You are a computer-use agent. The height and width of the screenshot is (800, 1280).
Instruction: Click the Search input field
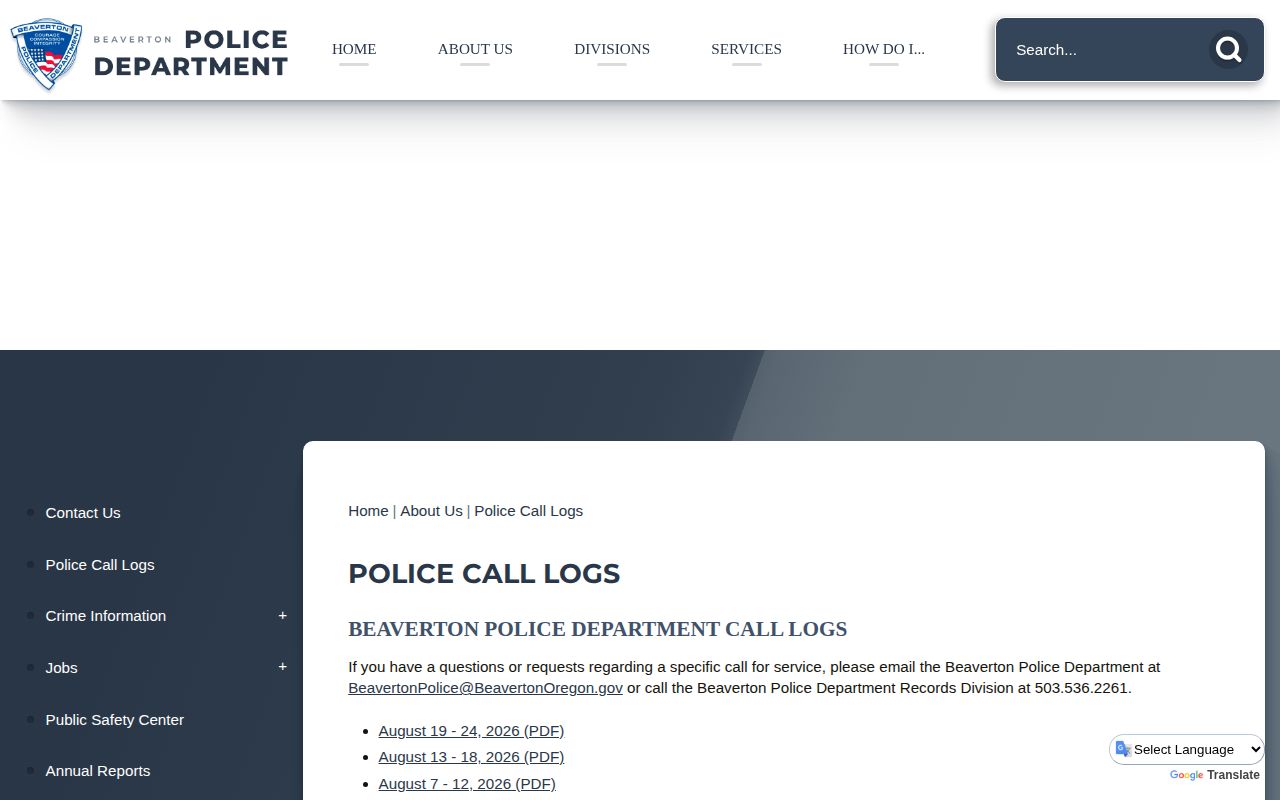[1105, 49]
